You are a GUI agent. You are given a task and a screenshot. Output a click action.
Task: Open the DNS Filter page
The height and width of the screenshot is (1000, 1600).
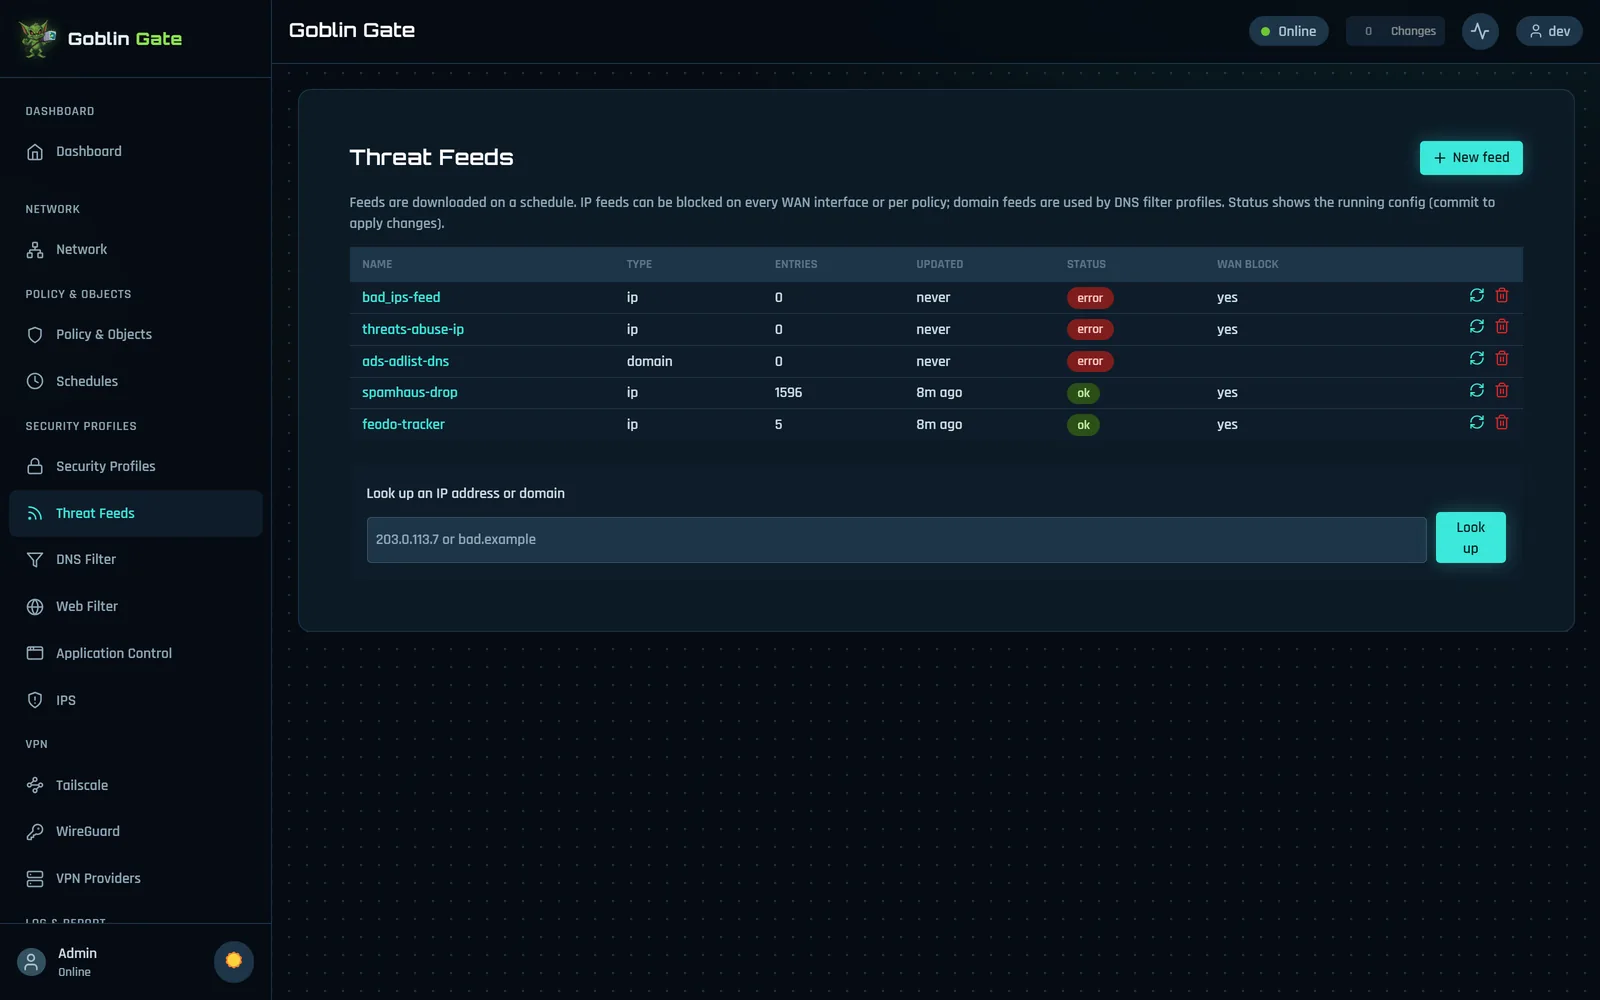point(136,560)
